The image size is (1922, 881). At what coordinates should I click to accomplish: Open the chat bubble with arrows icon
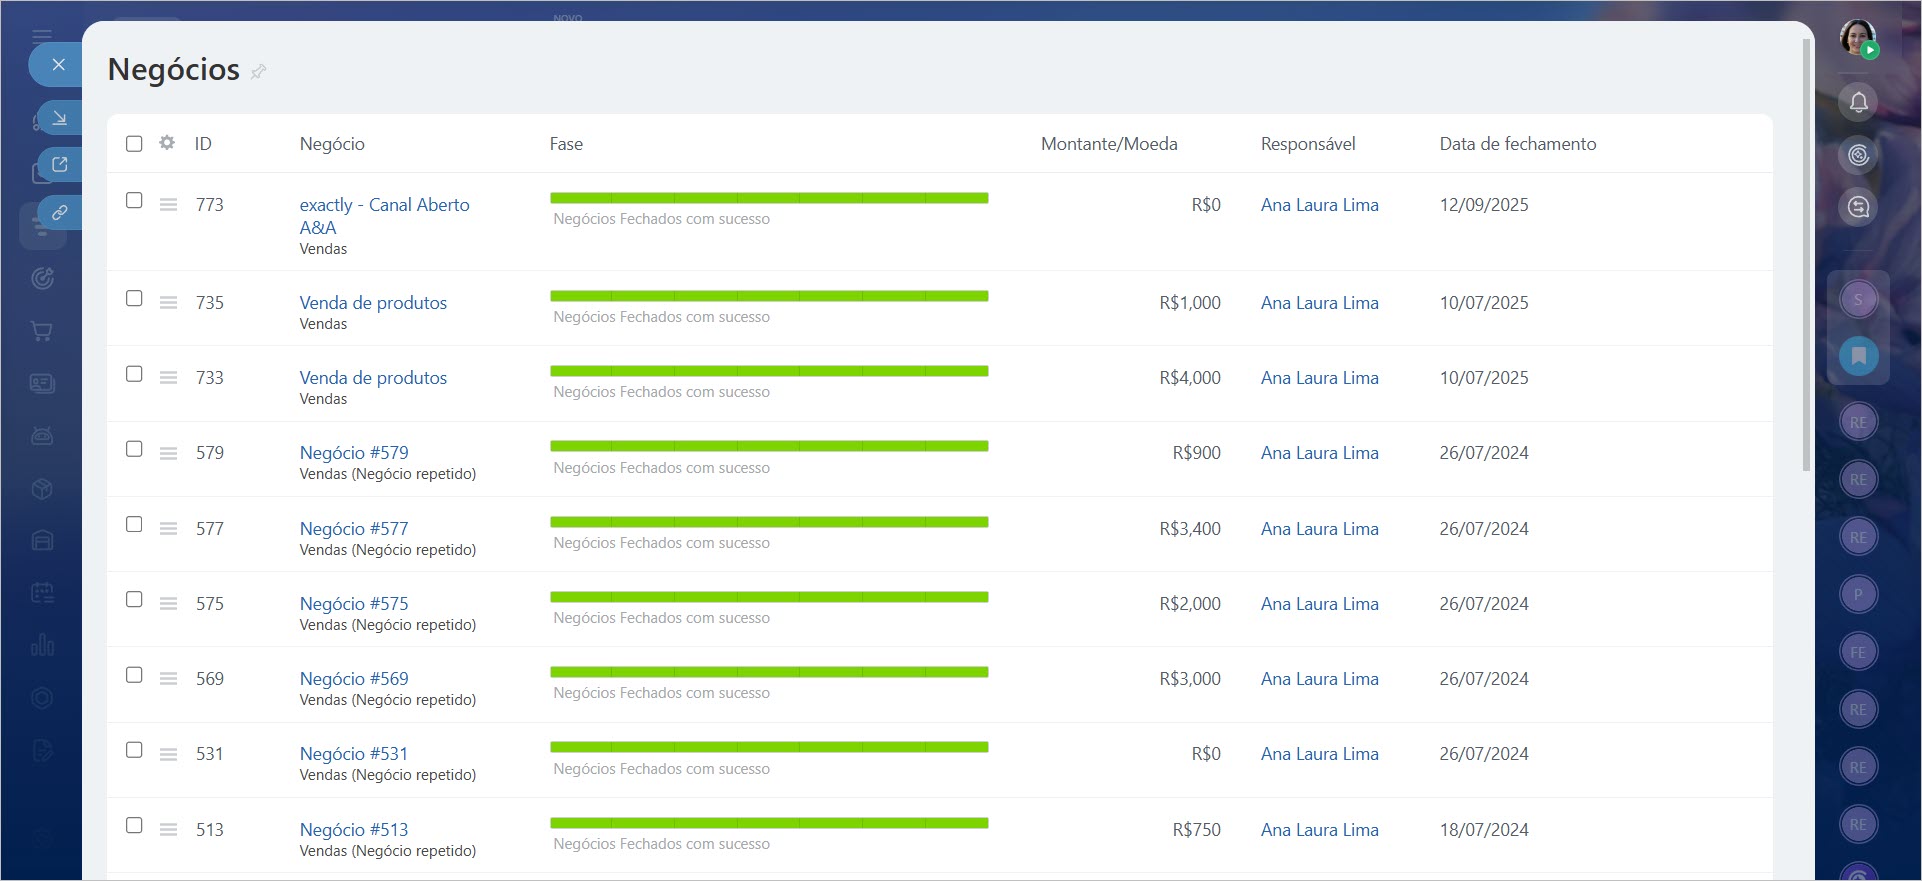pyautogui.click(x=1858, y=207)
